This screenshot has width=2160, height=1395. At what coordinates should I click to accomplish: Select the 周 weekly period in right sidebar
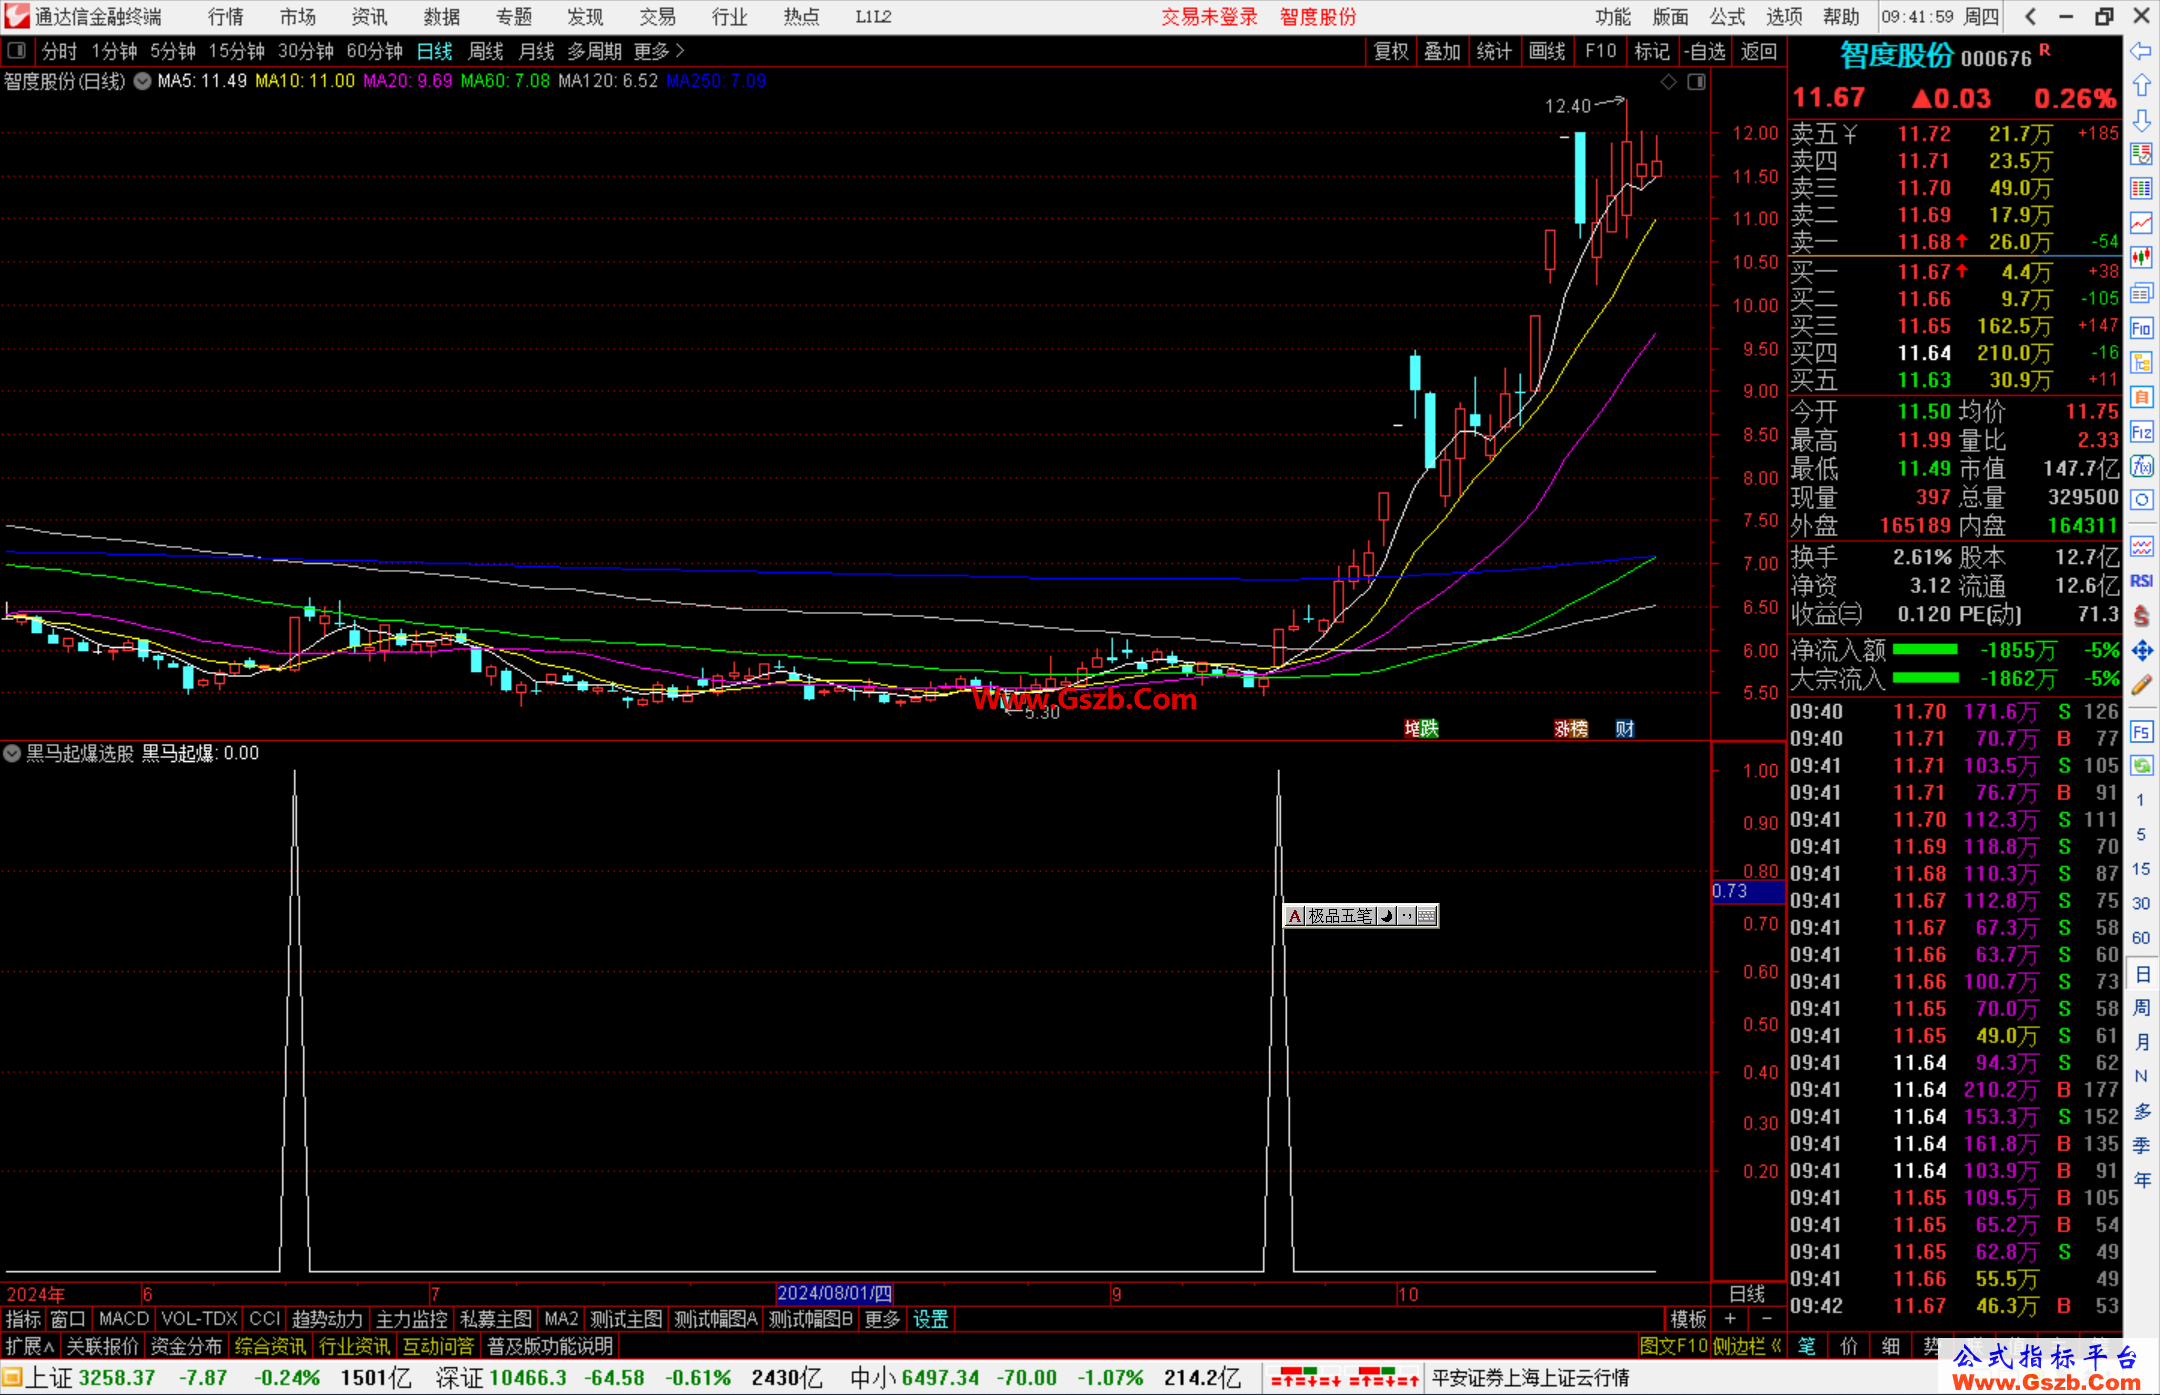[2141, 1008]
